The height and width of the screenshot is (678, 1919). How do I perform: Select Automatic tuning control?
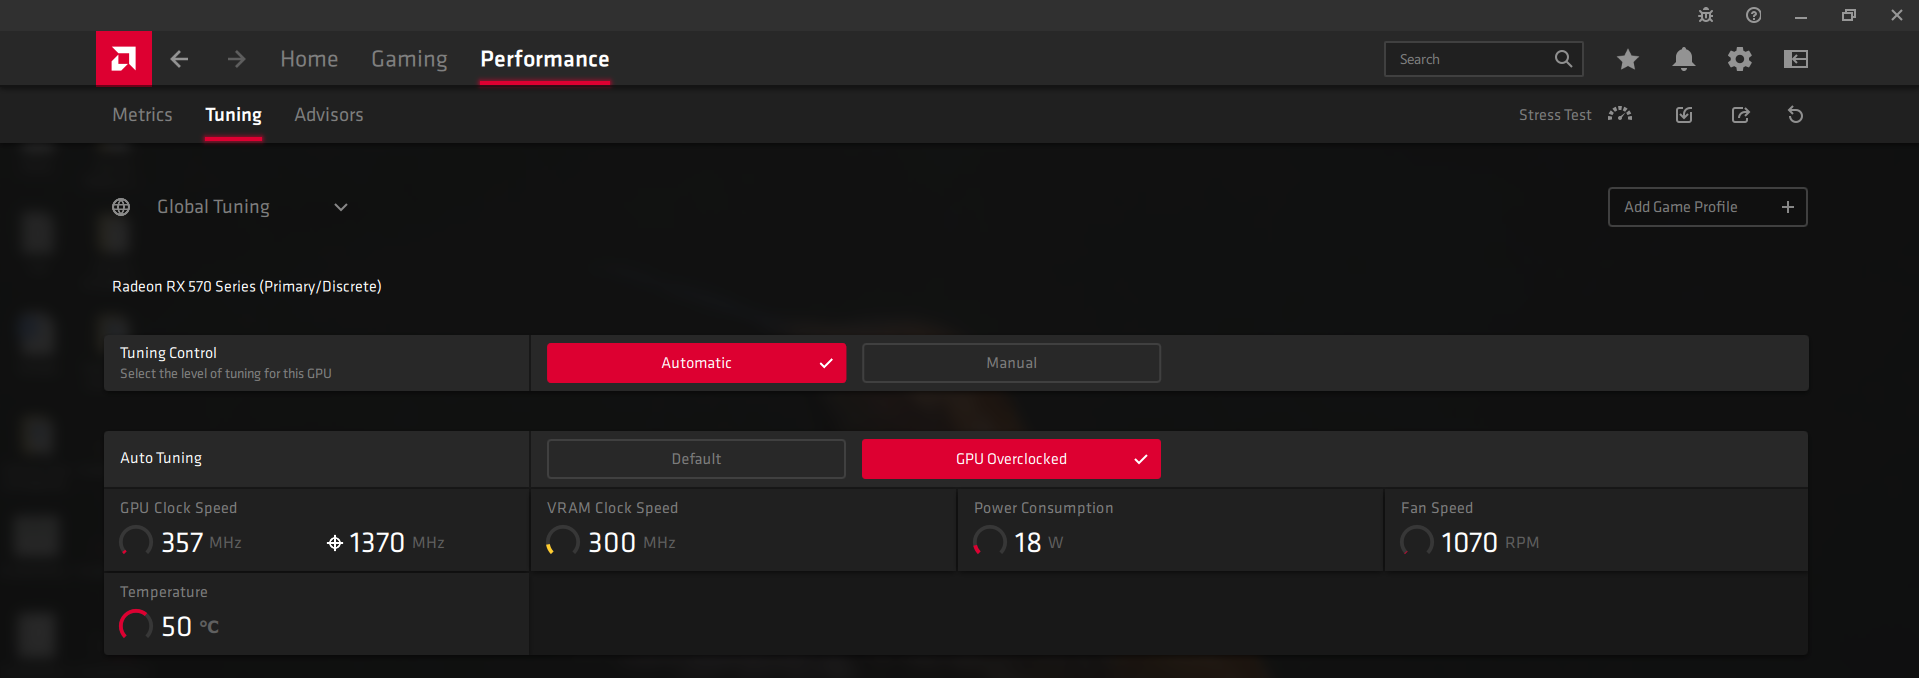(x=696, y=363)
